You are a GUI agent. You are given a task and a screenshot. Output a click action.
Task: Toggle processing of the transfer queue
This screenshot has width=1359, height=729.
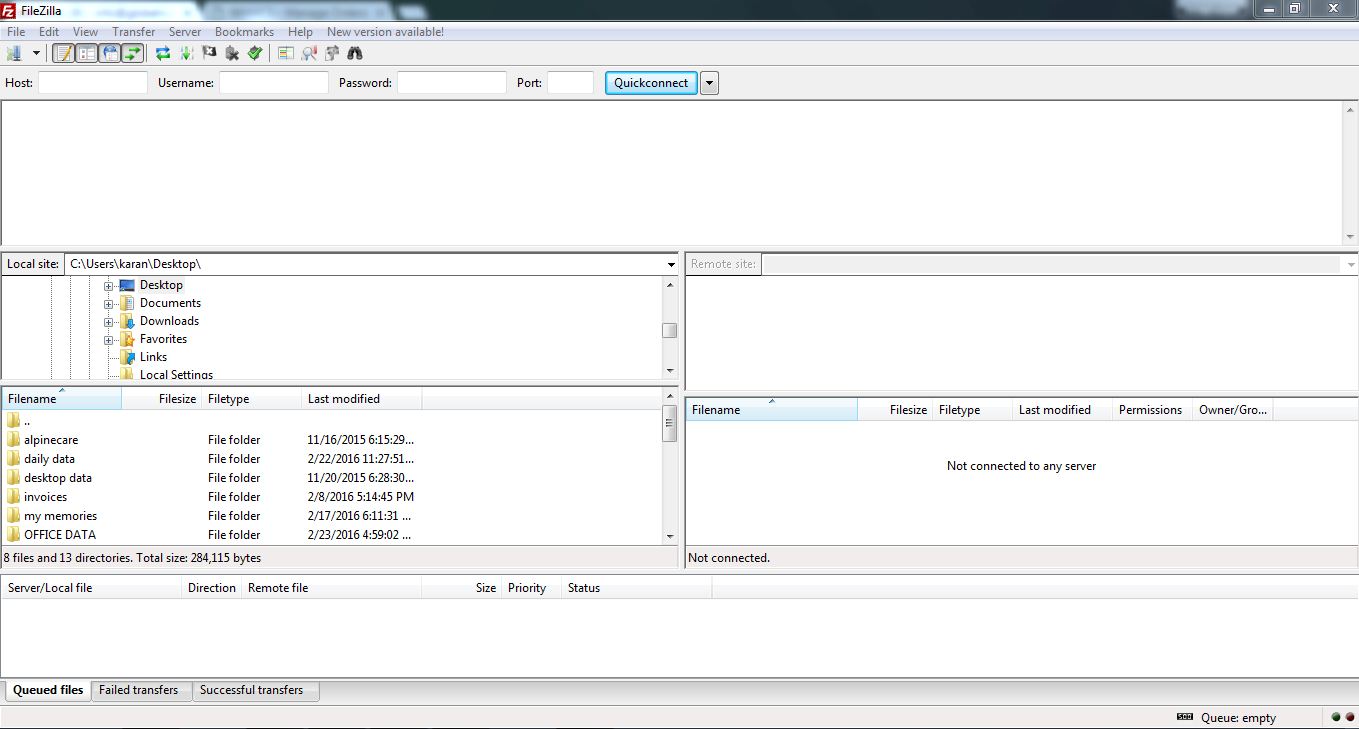(187, 53)
